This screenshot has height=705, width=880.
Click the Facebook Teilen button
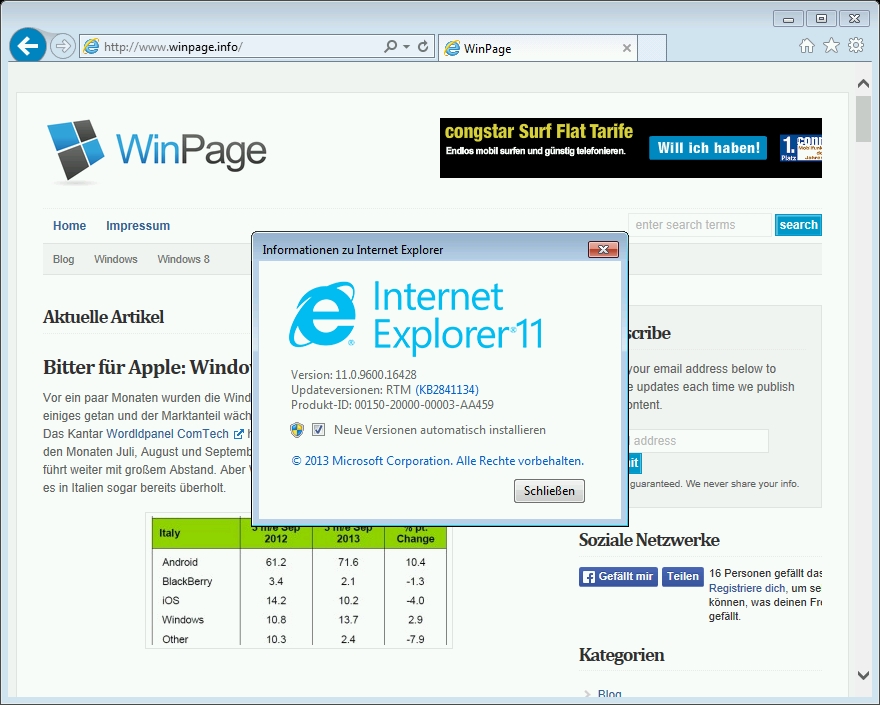click(682, 576)
